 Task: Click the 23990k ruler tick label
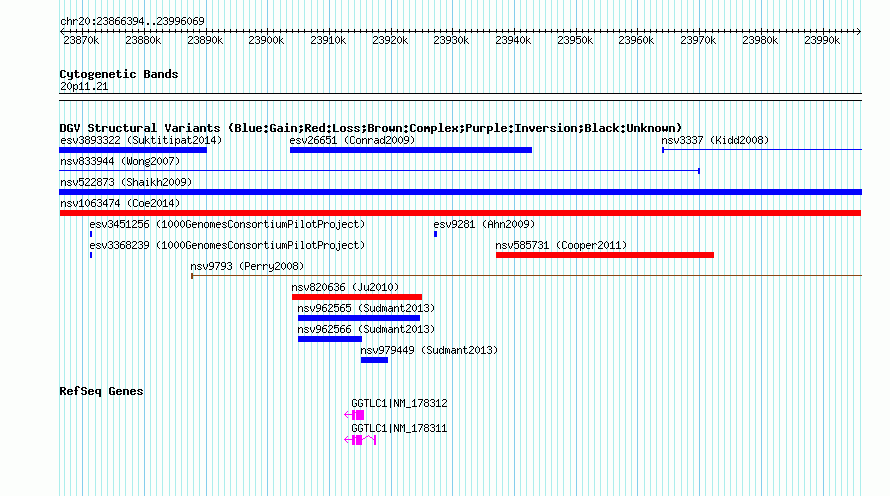coord(822,40)
